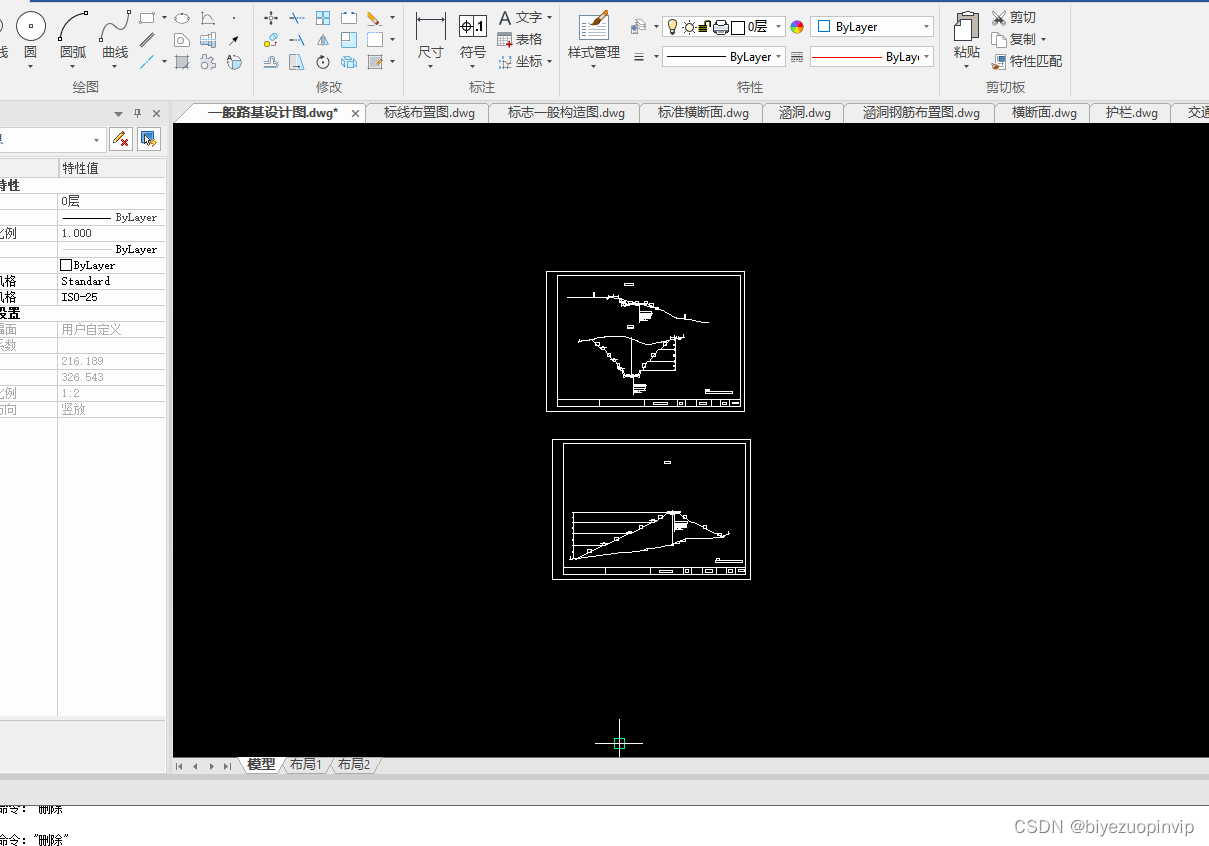Select the Eraser pencil tool
Image resolution: width=1209 pixels, height=846 pixels.
[374, 18]
